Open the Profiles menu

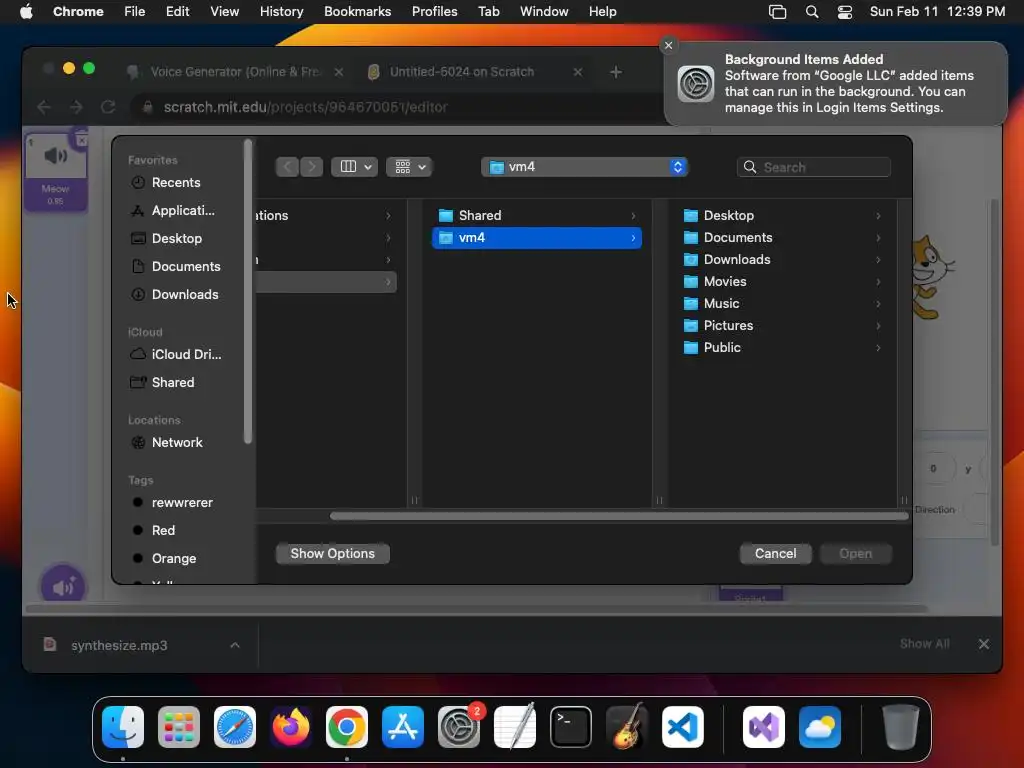[434, 12]
